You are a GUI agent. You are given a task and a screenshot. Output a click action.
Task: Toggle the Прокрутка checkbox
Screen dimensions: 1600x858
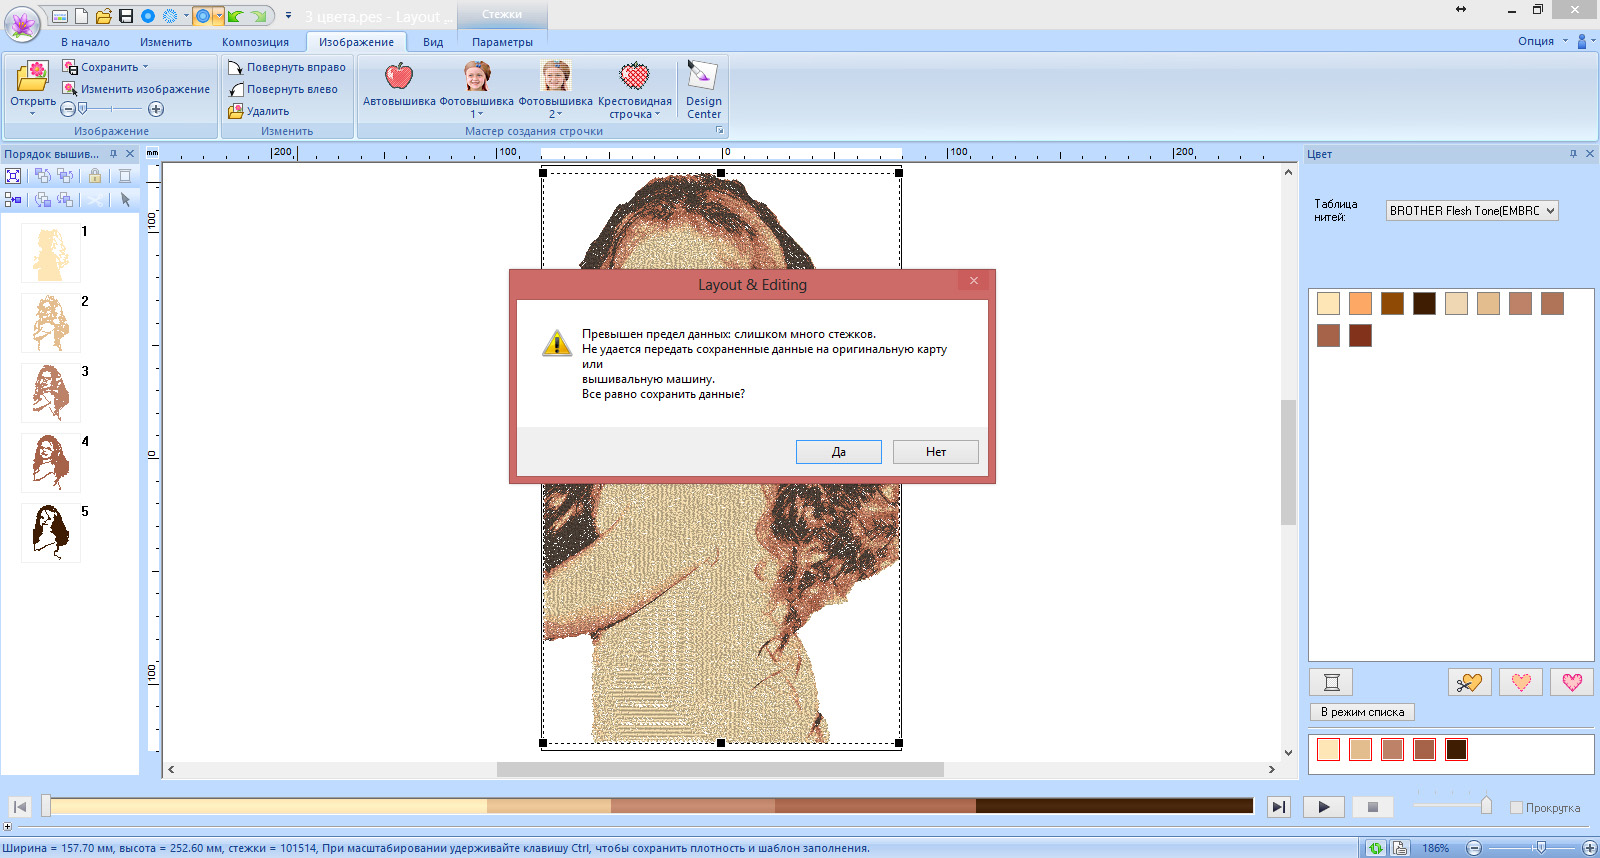click(x=1516, y=808)
